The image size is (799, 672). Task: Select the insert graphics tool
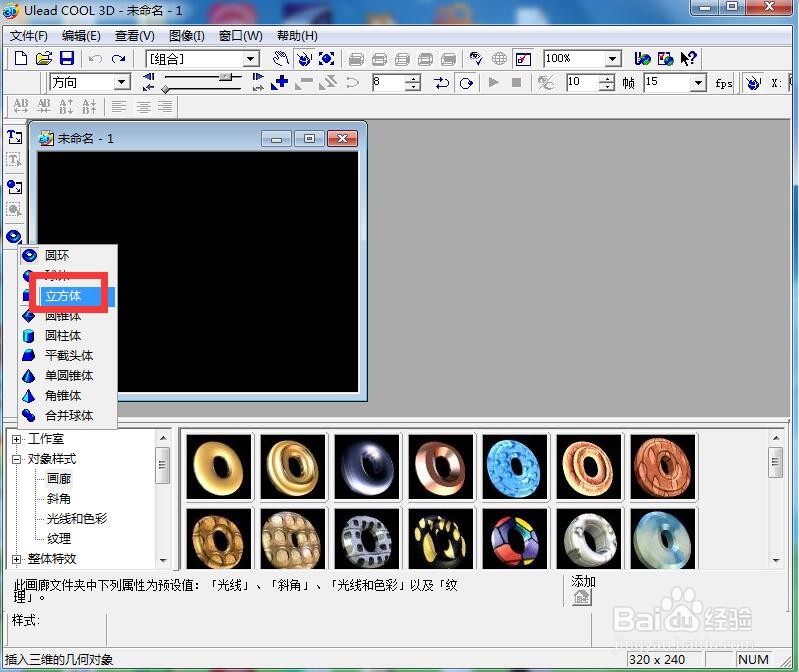point(15,187)
